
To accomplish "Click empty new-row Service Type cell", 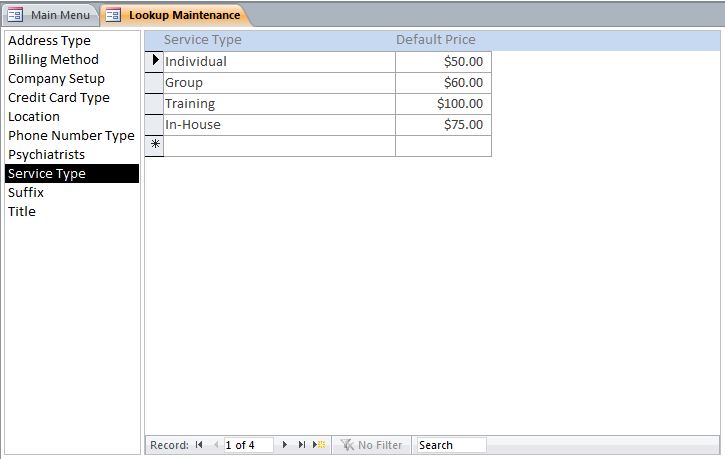I will [279, 146].
